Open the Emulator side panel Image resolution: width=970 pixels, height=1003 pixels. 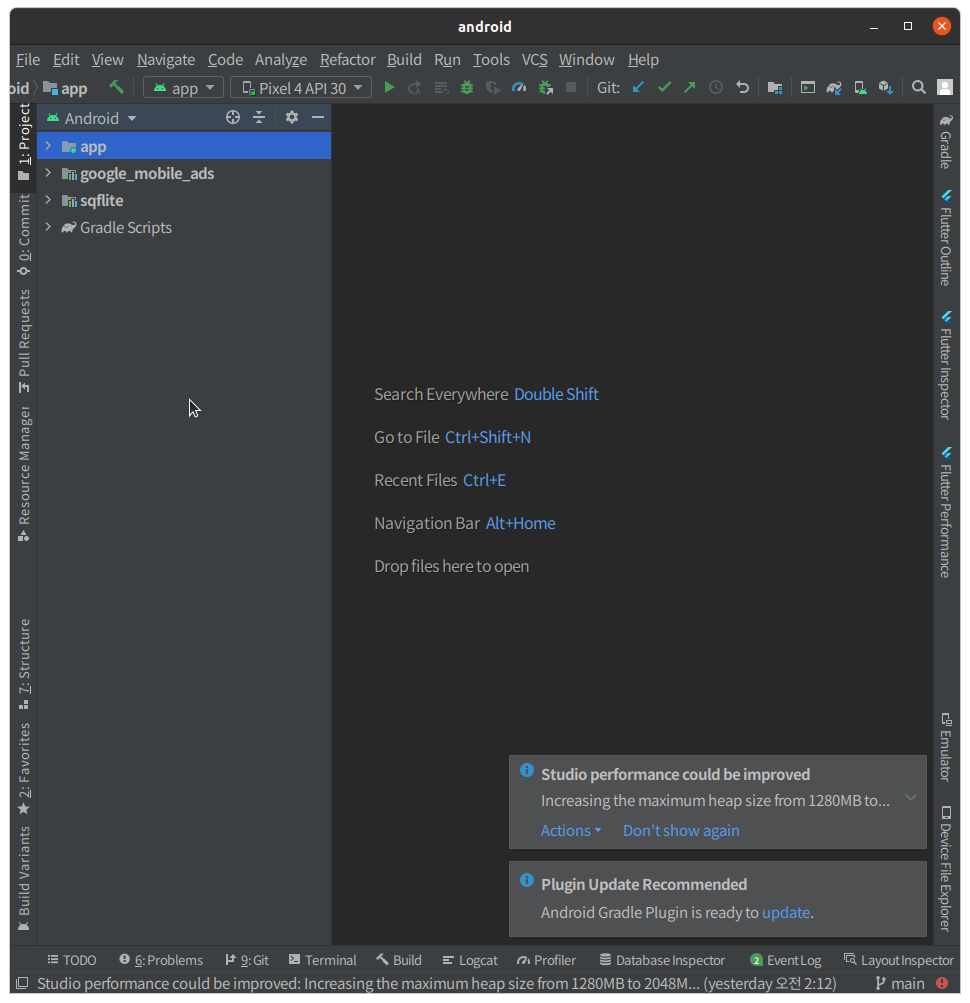pos(946,746)
